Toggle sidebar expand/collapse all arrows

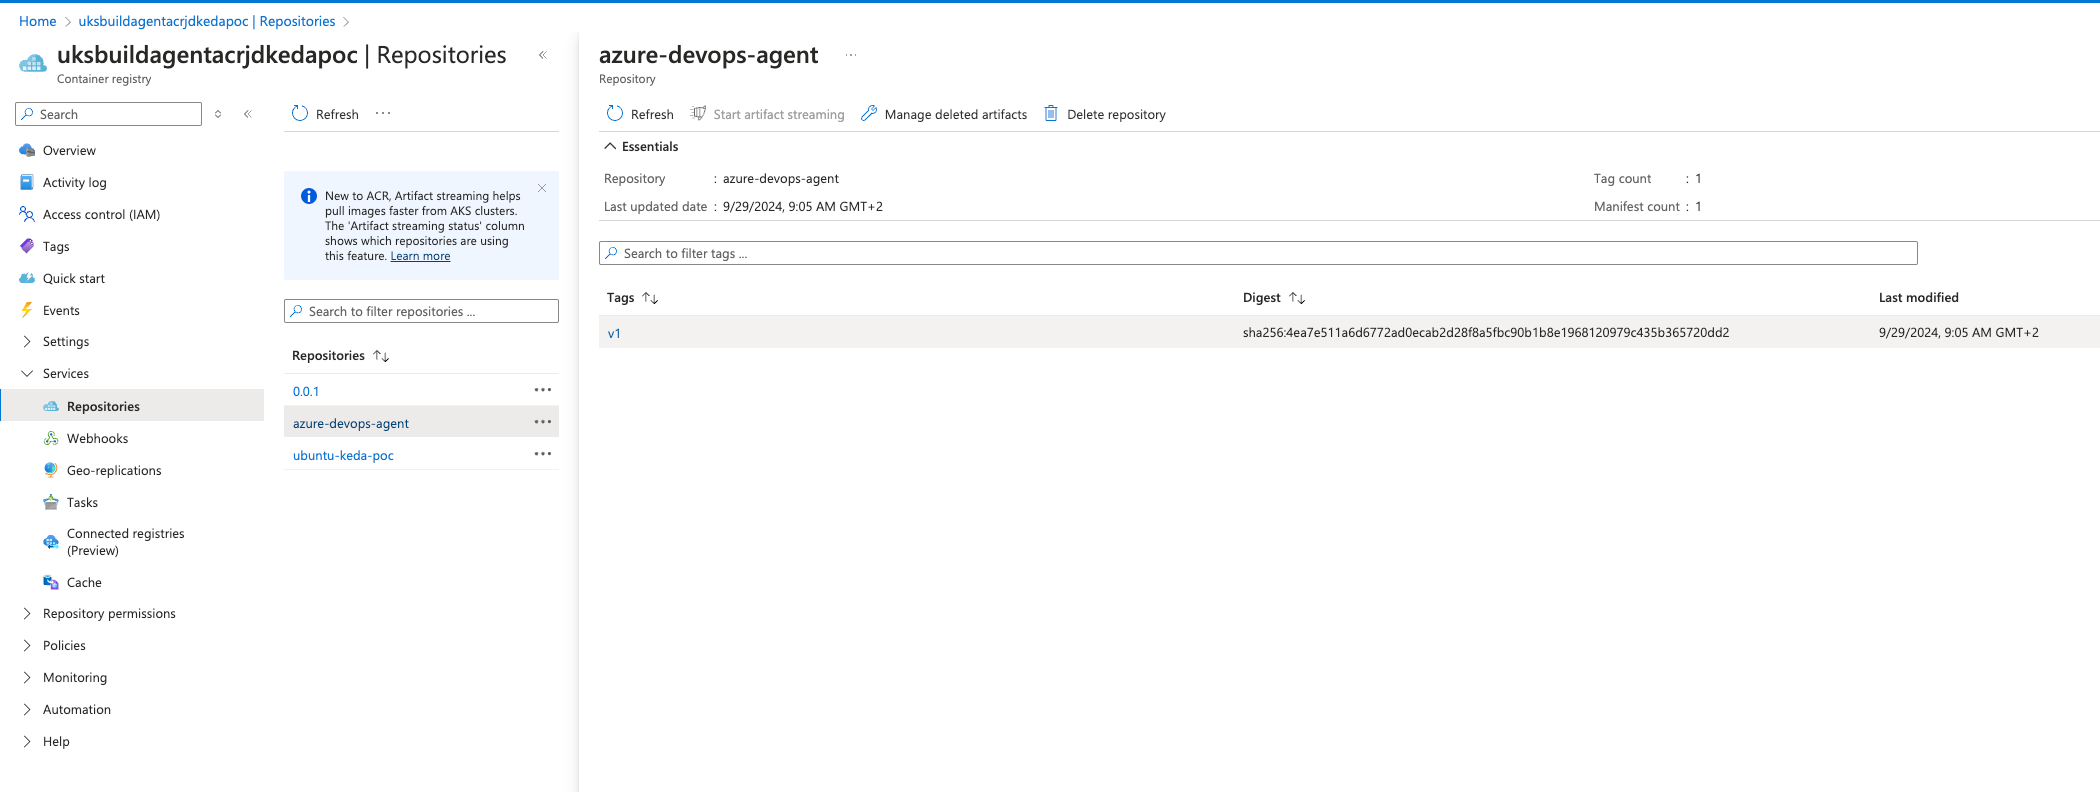pos(218,114)
